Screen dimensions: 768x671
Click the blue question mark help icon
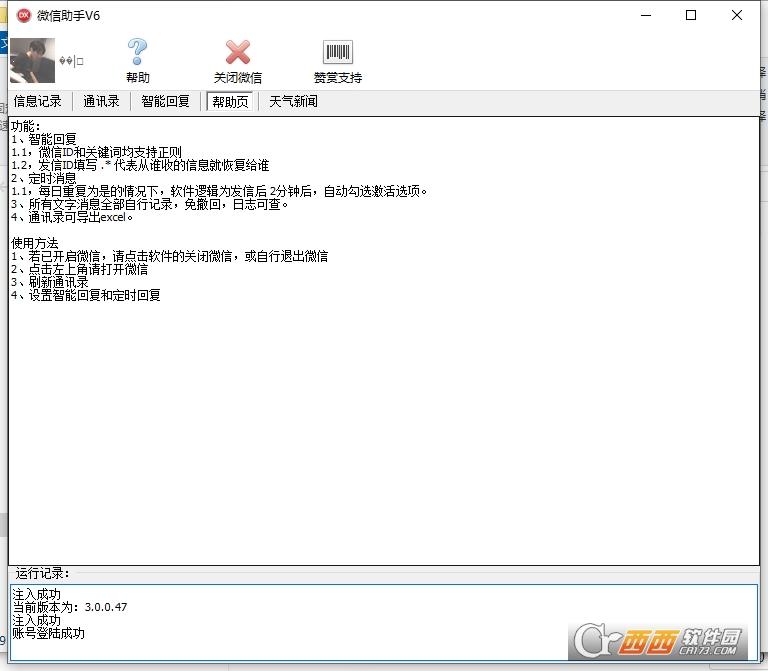pyautogui.click(x=137, y=52)
